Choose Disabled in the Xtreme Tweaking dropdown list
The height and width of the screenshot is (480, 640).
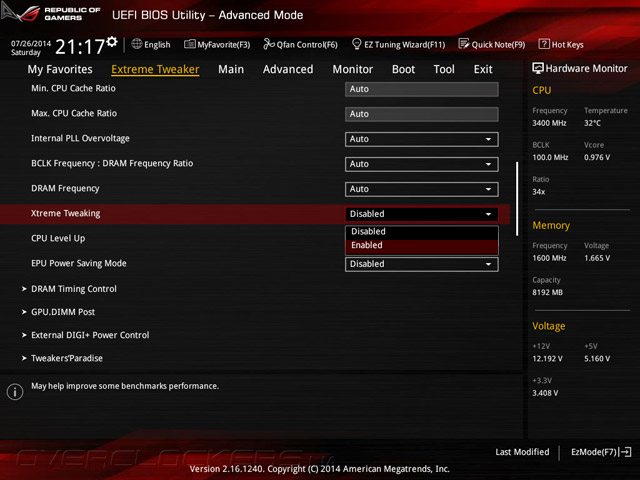pos(422,231)
